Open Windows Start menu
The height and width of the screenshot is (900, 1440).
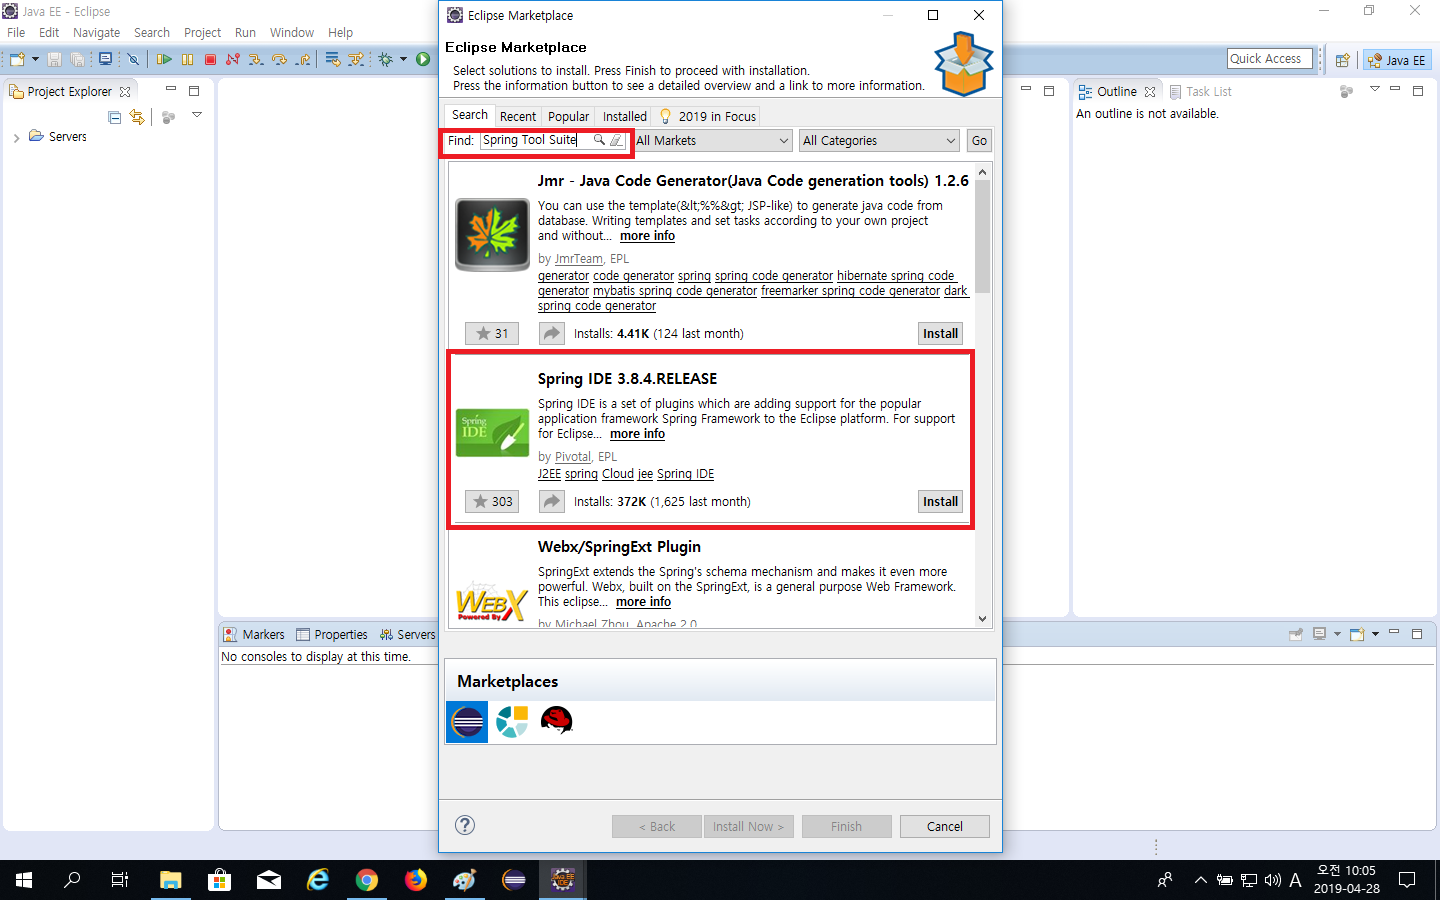[x=24, y=880]
